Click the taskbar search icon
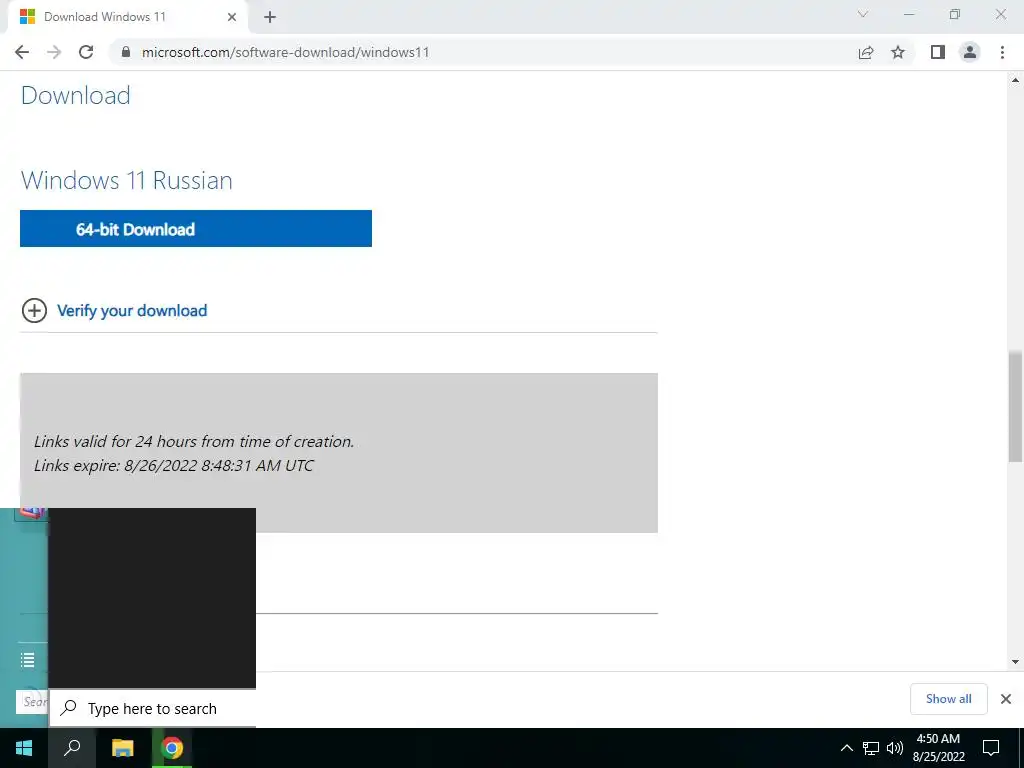The height and width of the screenshot is (768, 1024). click(72, 748)
